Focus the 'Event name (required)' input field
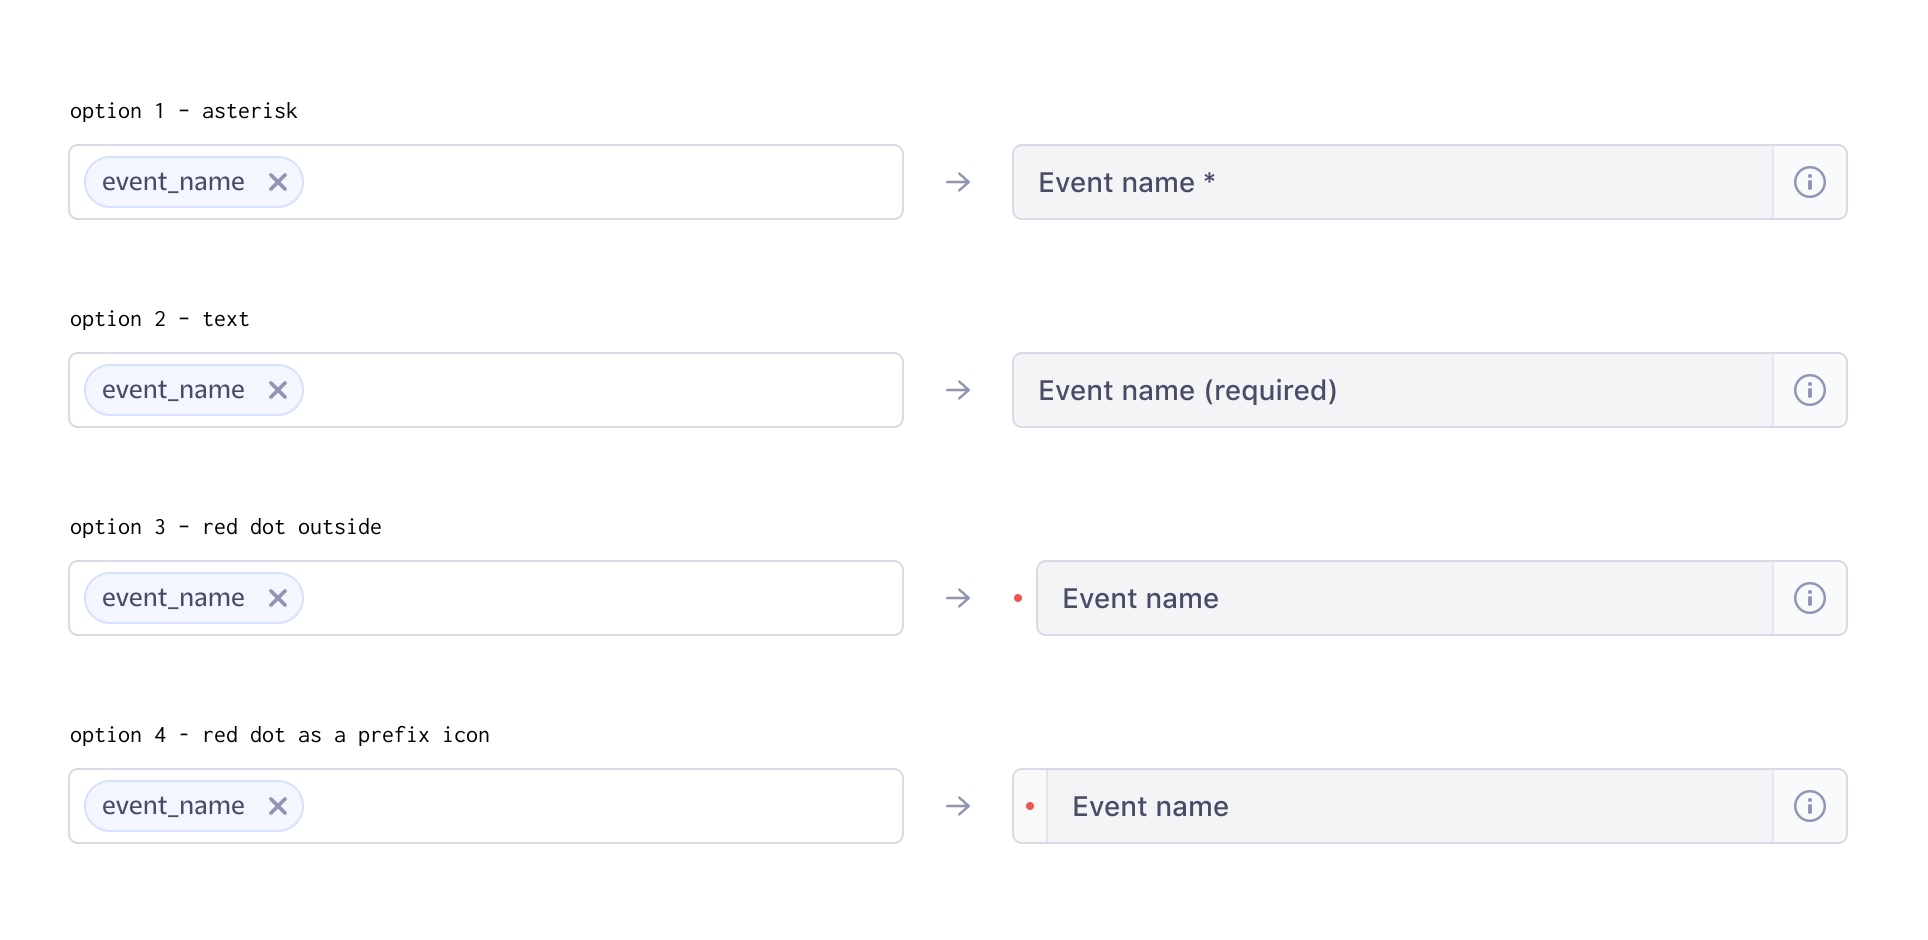1928x940 pixels. 1393,390
